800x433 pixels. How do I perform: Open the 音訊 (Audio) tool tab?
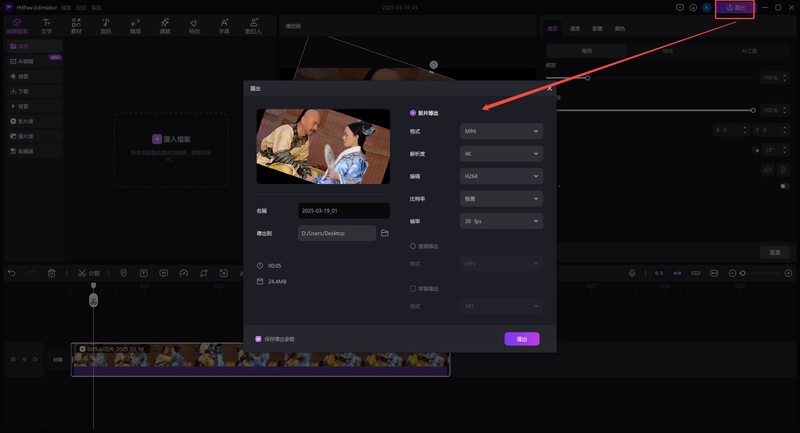pos(105,25)
